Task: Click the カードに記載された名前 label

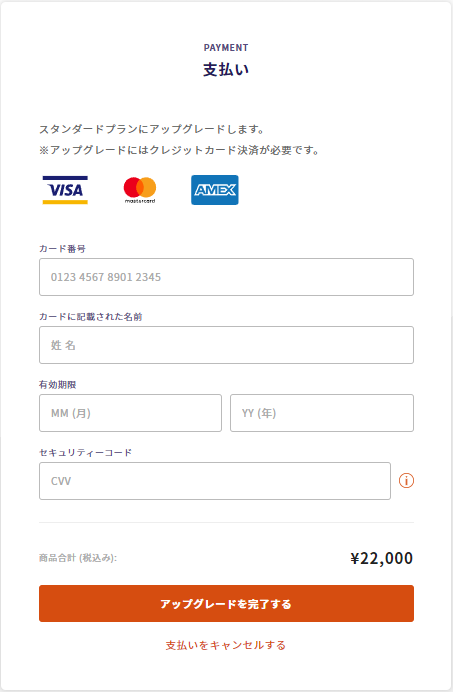Action: pos(91,316)
